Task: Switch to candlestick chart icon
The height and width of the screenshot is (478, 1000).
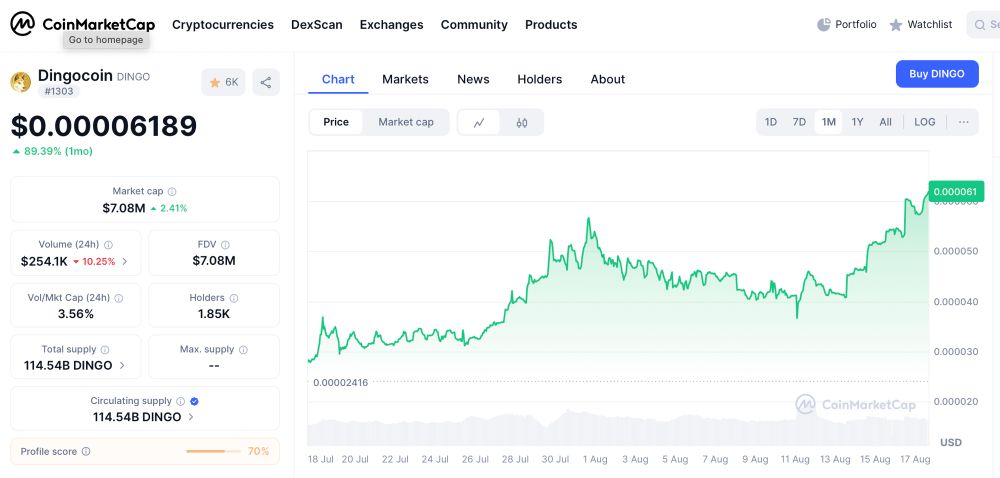Action: tap(522, 122)
